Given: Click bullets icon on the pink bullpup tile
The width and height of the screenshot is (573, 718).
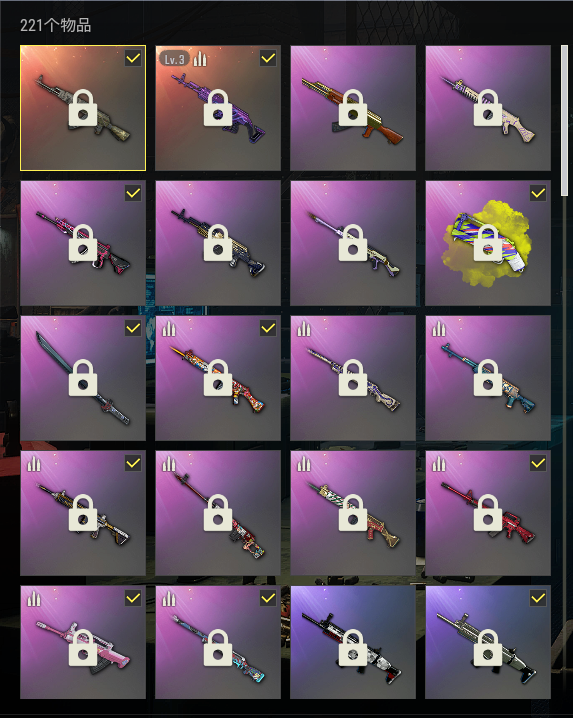Looking at the screenshot, I should 33,598.
